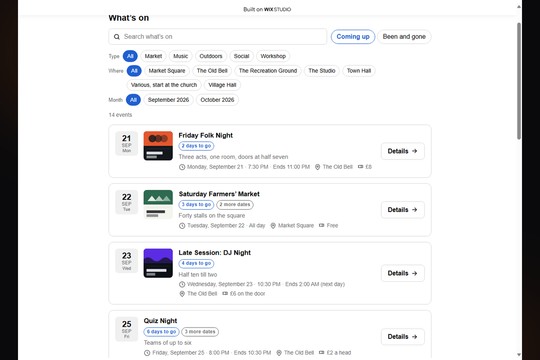The height and width of the screenshot is (360, 540).
Task: Open the Quiz Night title
Action: [x=160, y=321]
